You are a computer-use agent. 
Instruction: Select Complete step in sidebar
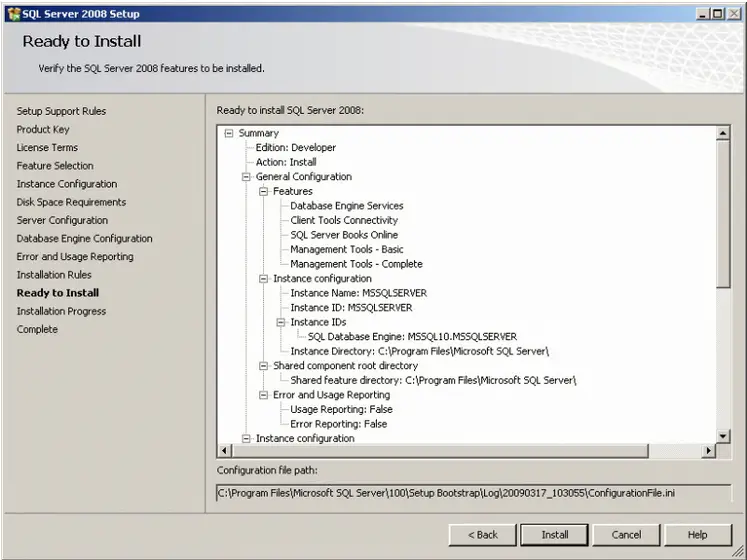(37, 329)
